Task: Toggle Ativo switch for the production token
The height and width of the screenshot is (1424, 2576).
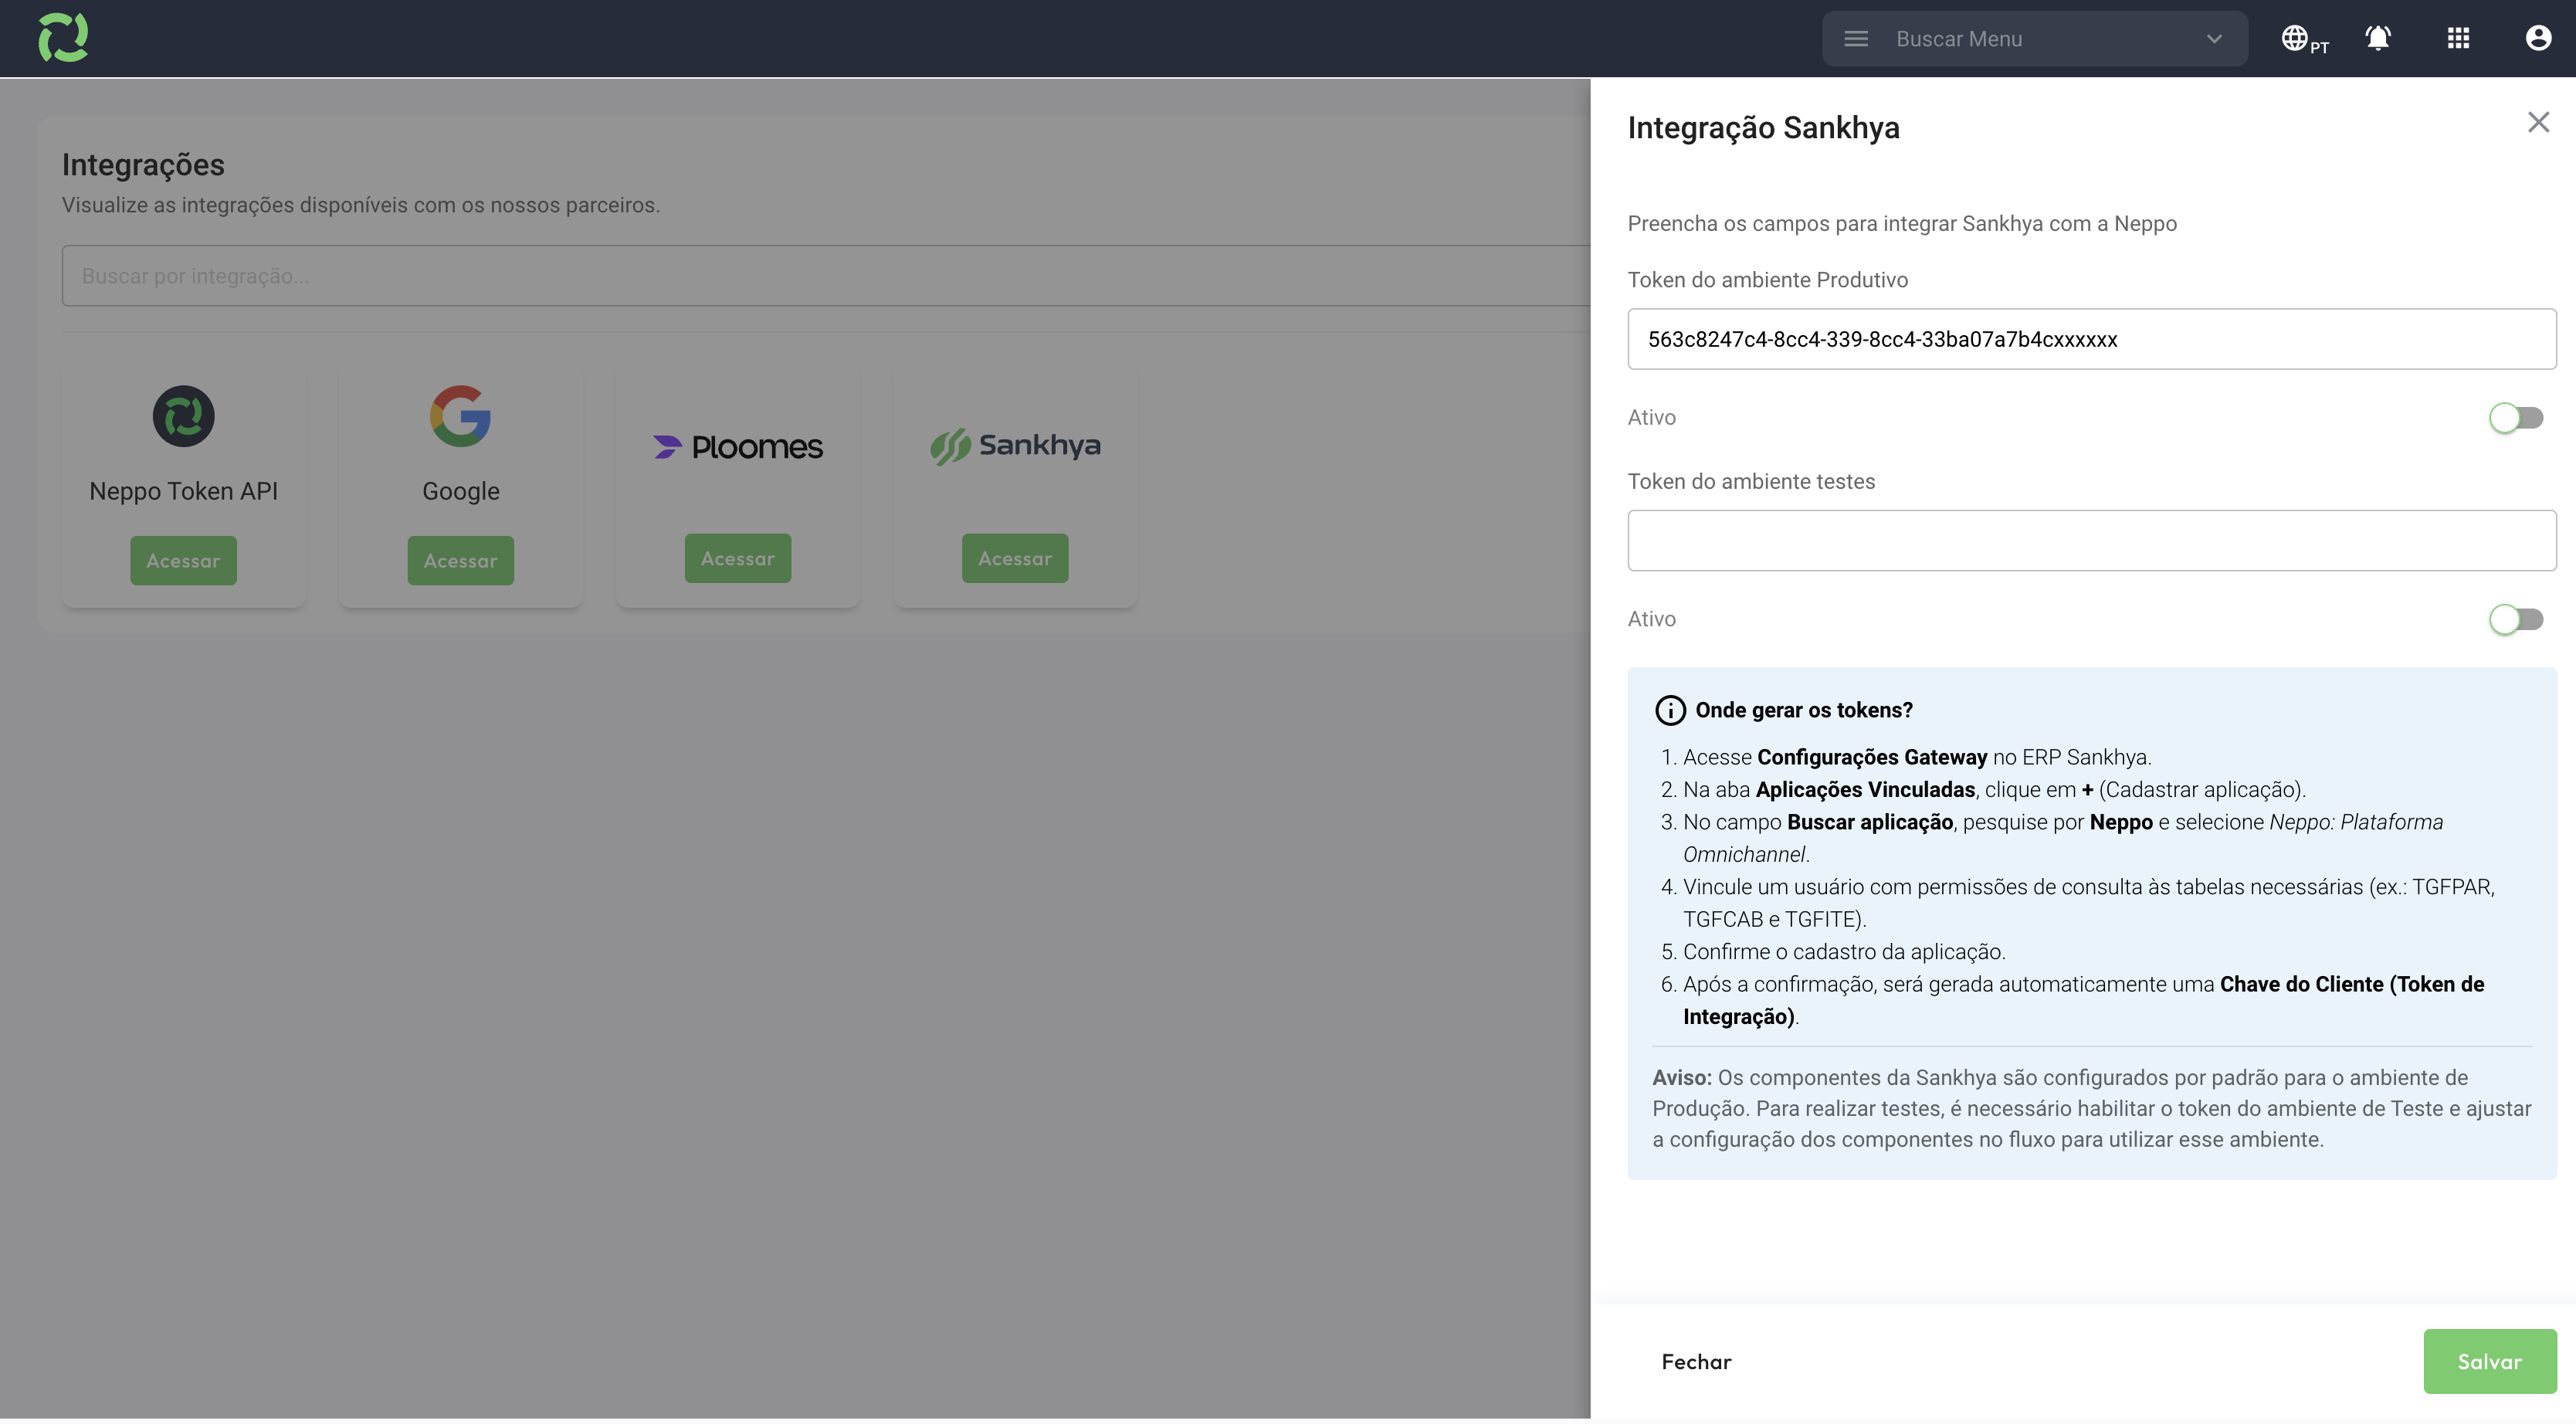Action: [2516, 418]
